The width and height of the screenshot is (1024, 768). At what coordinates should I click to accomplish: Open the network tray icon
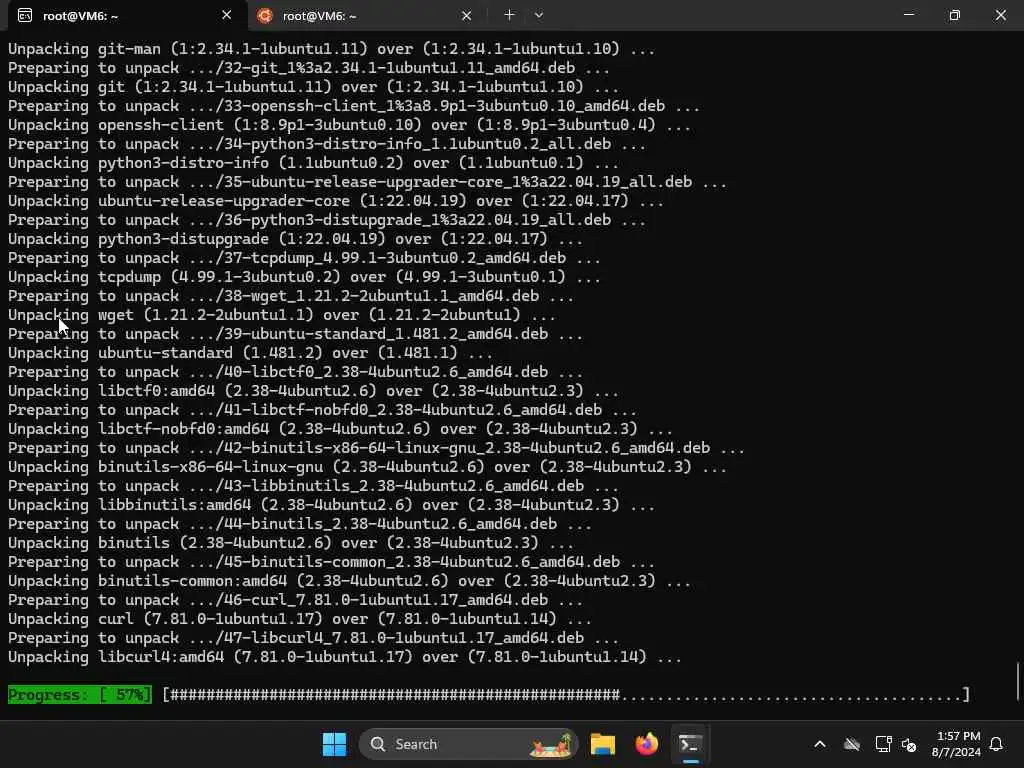coord(883,744)
